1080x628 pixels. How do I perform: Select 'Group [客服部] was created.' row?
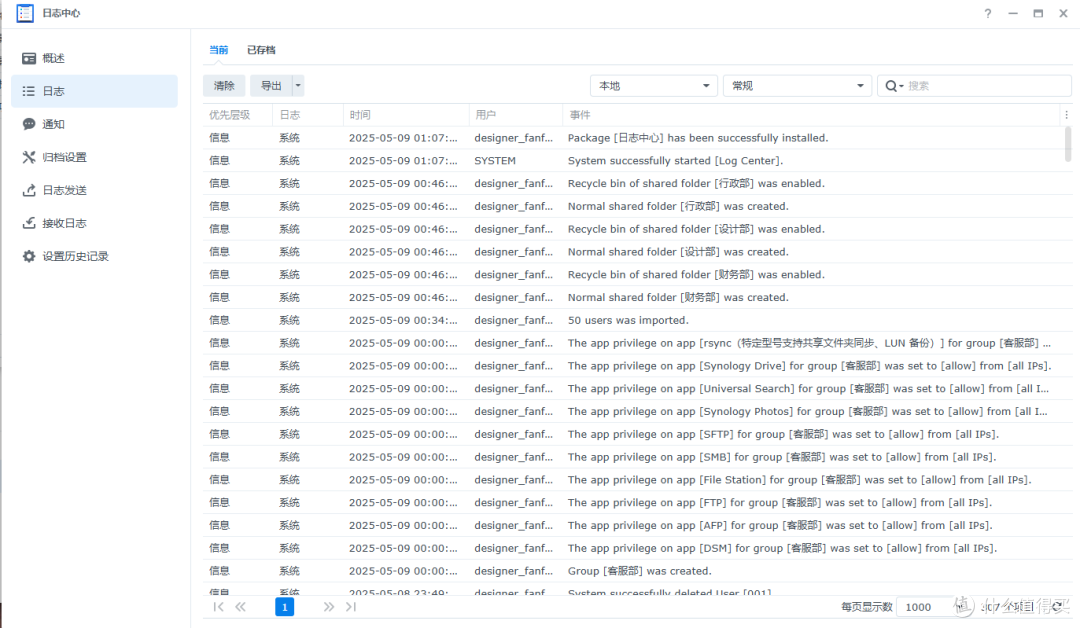click(x=638, y=571)
